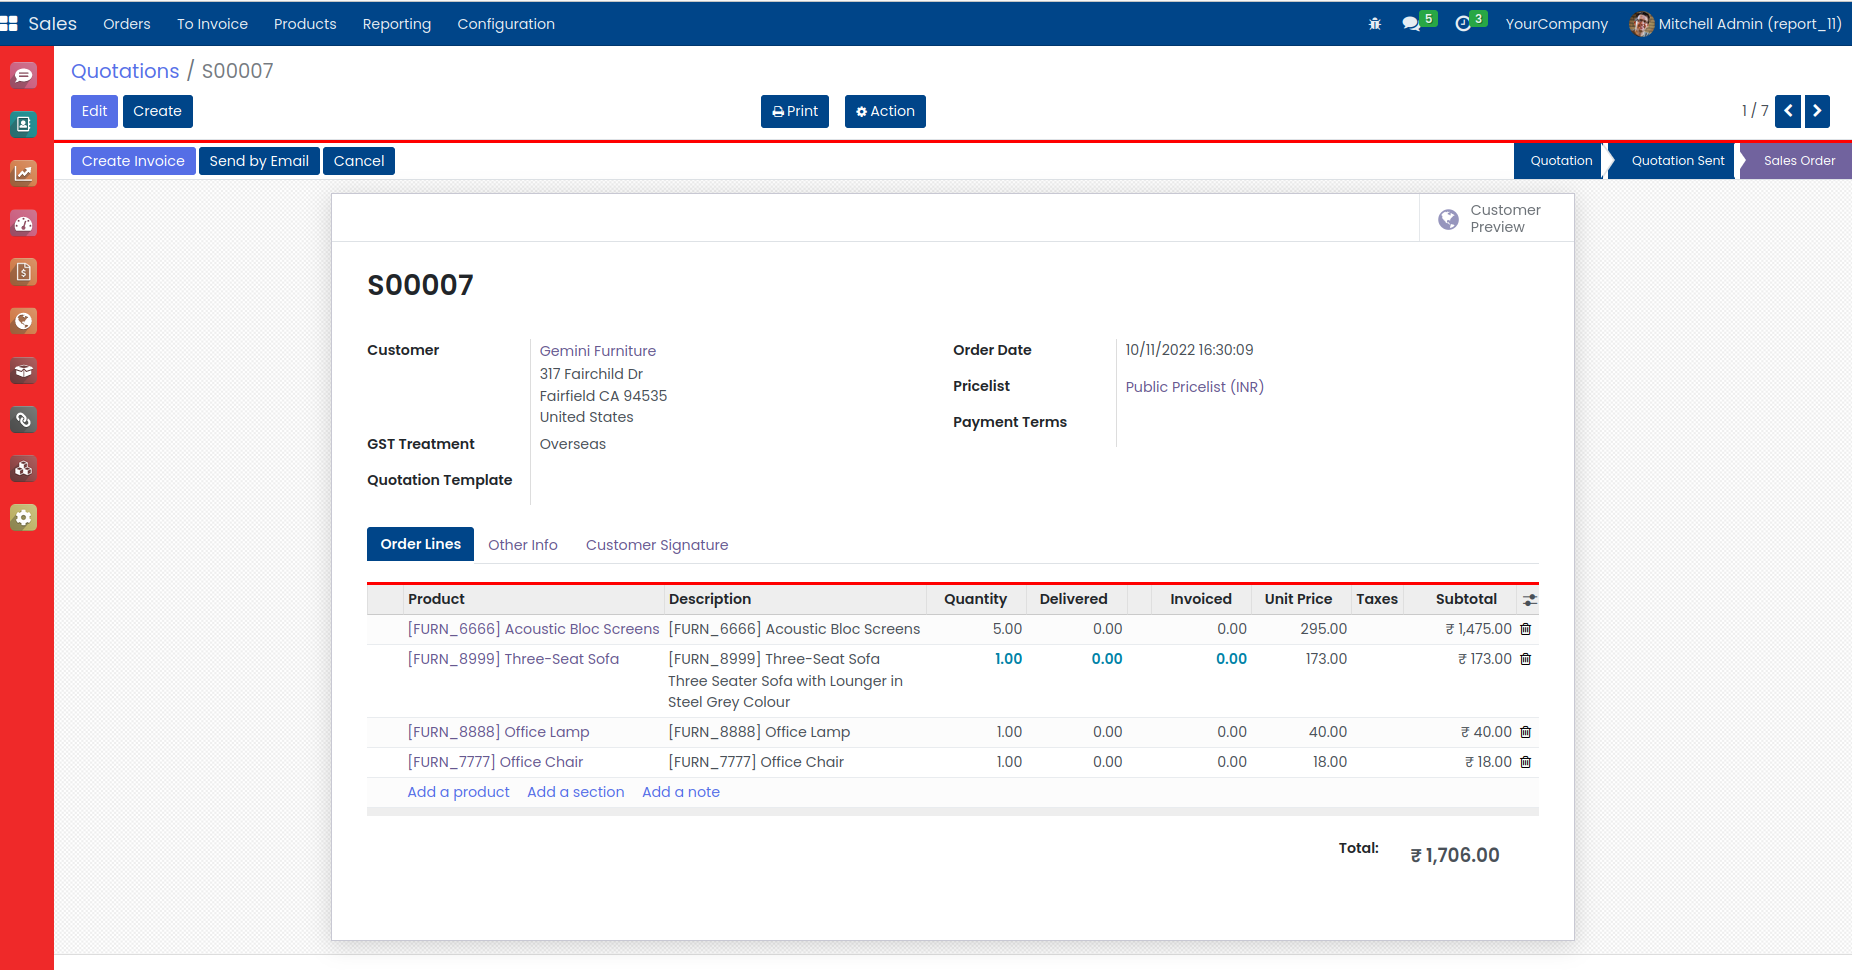Click the Create Invoice button
The width and height of the screenshot is (1852, 970).
click(x=133, y=161)
